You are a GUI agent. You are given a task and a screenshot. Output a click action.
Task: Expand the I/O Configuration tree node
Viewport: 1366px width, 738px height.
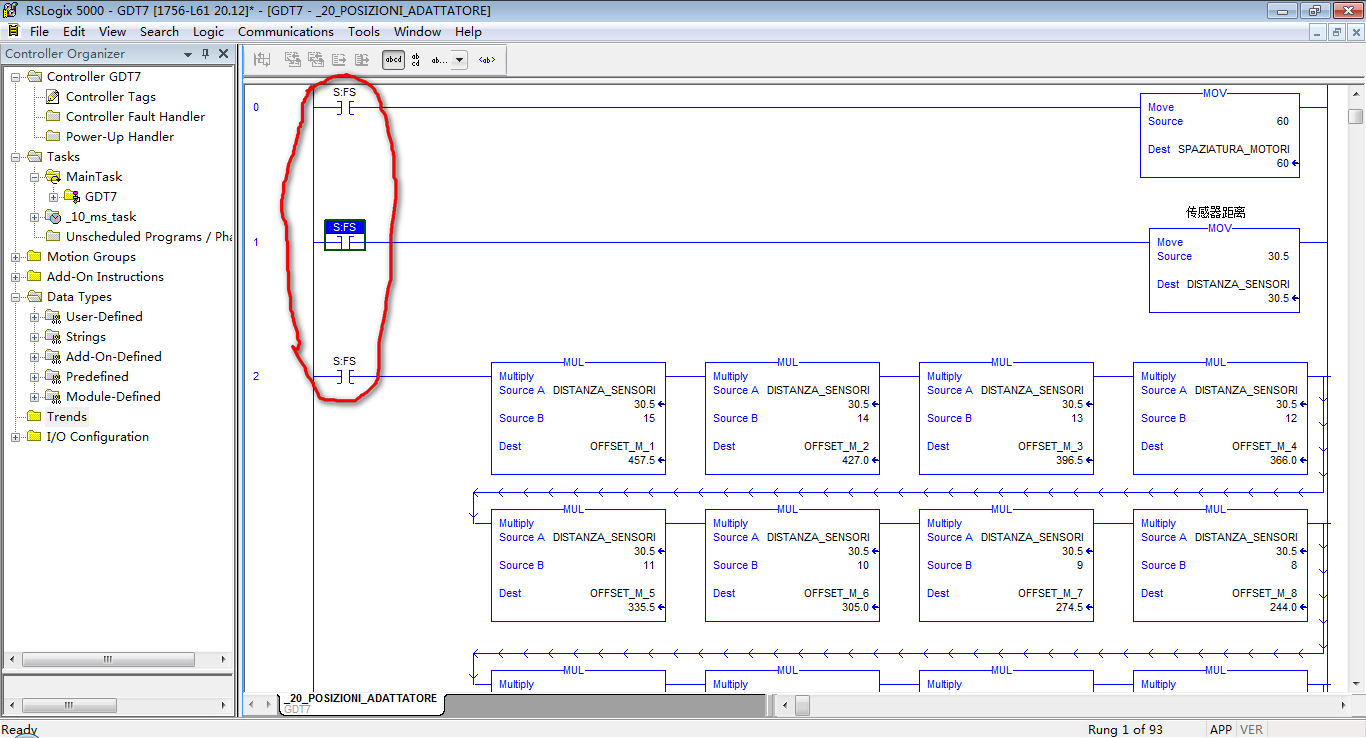[x=16, y=437]
